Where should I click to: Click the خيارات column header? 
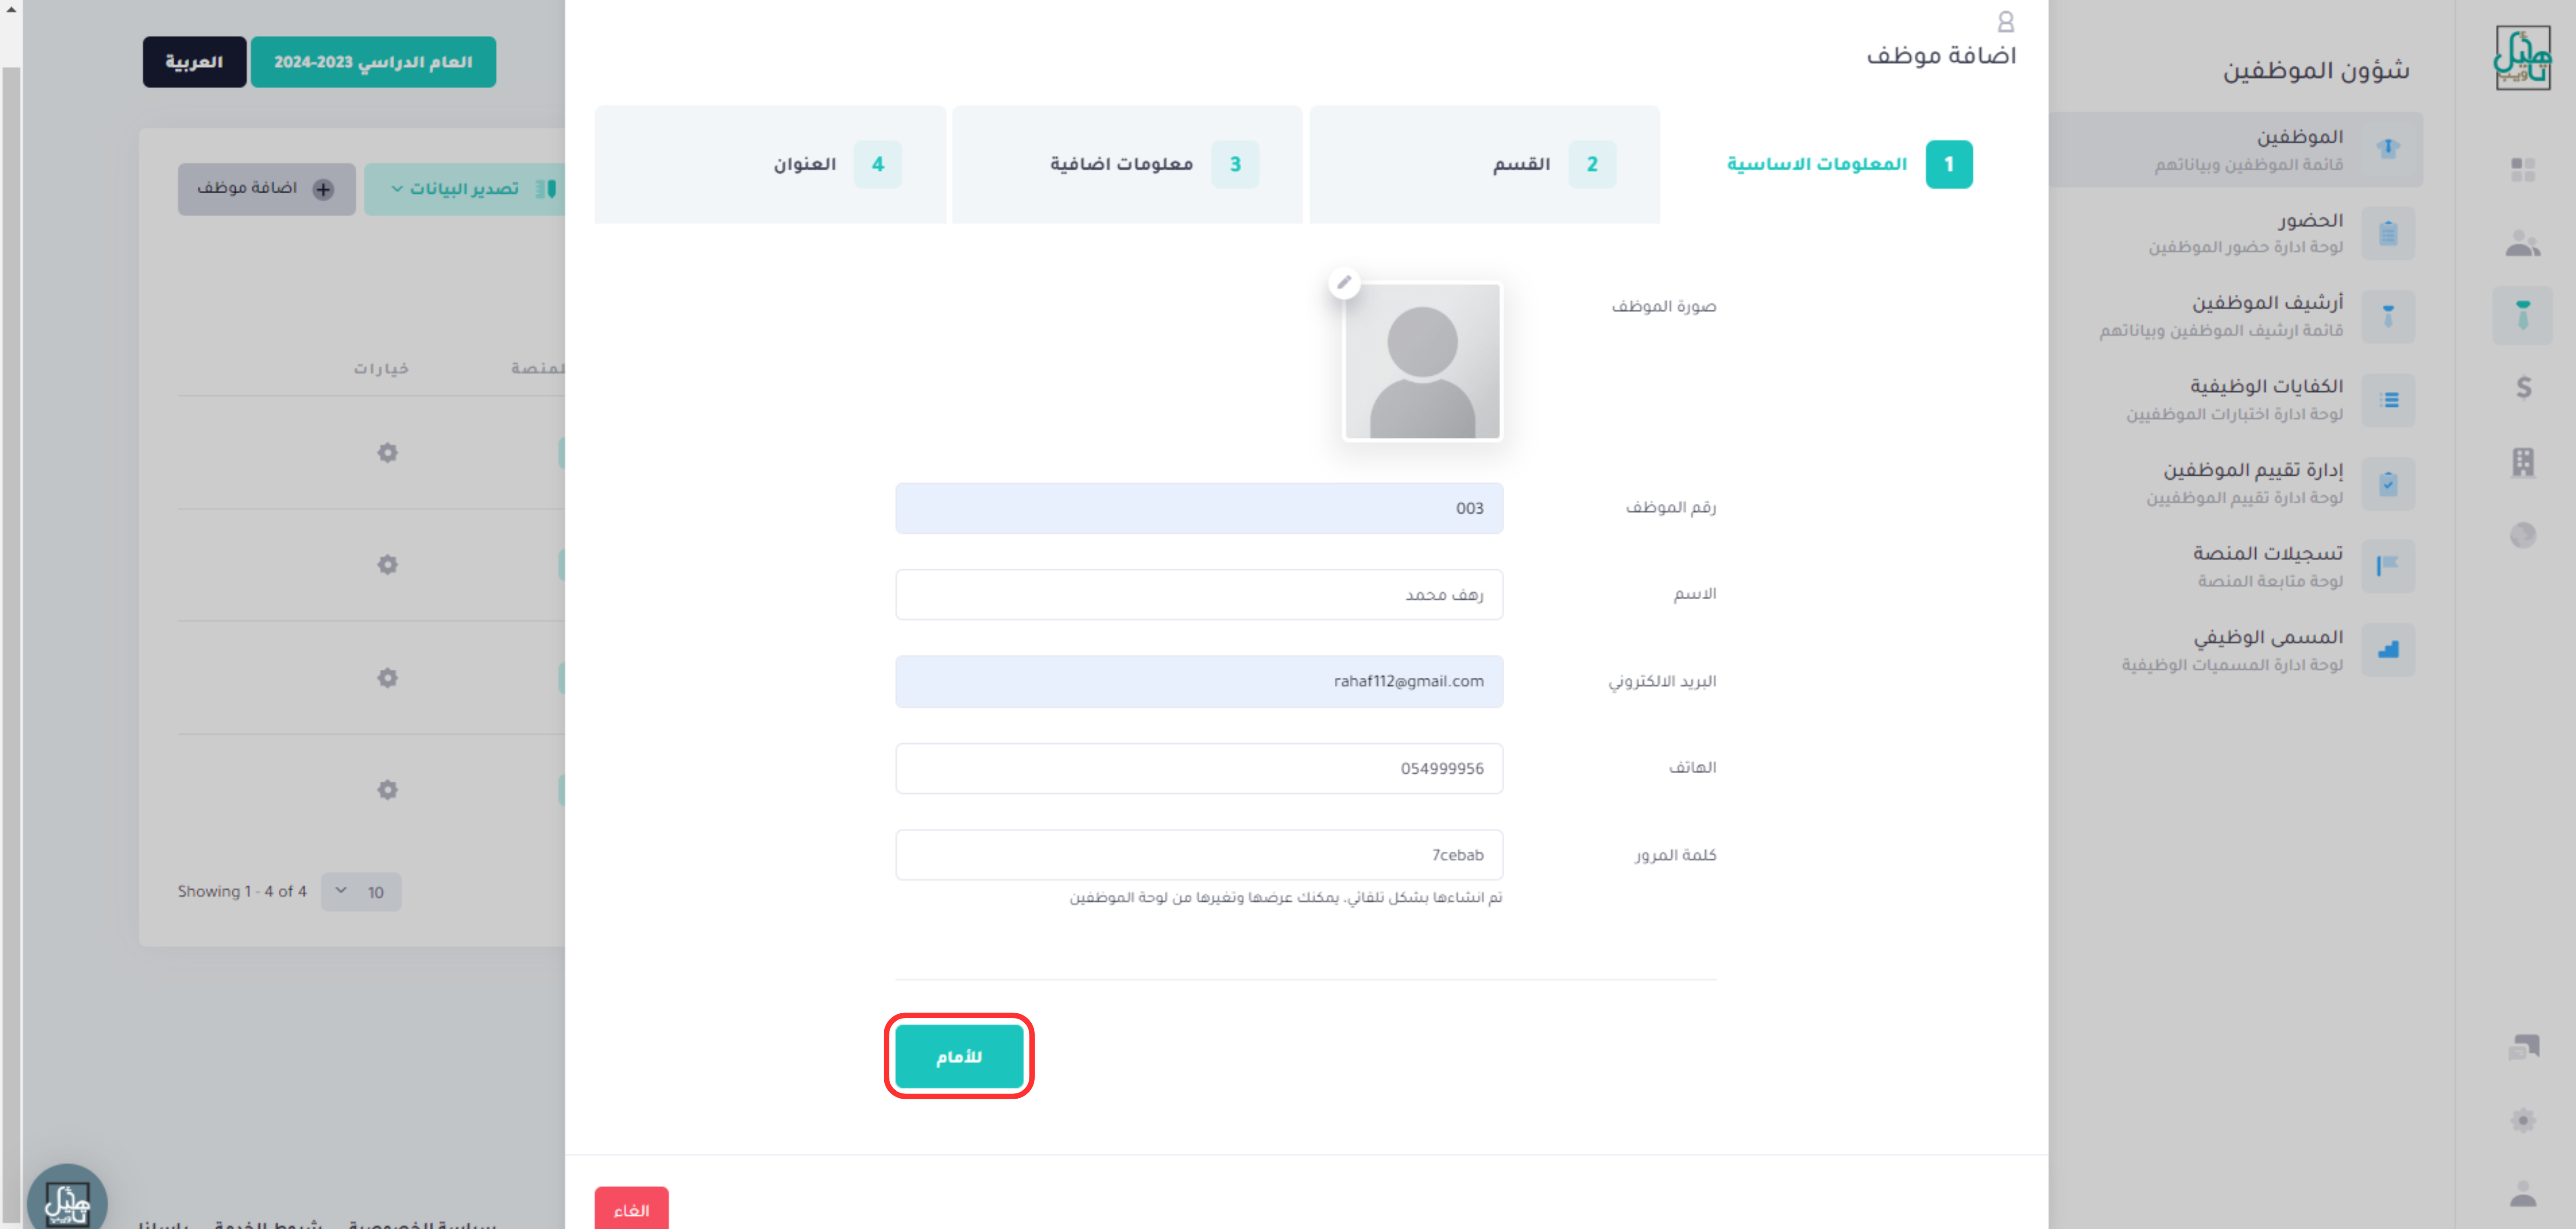pos(381,369)
